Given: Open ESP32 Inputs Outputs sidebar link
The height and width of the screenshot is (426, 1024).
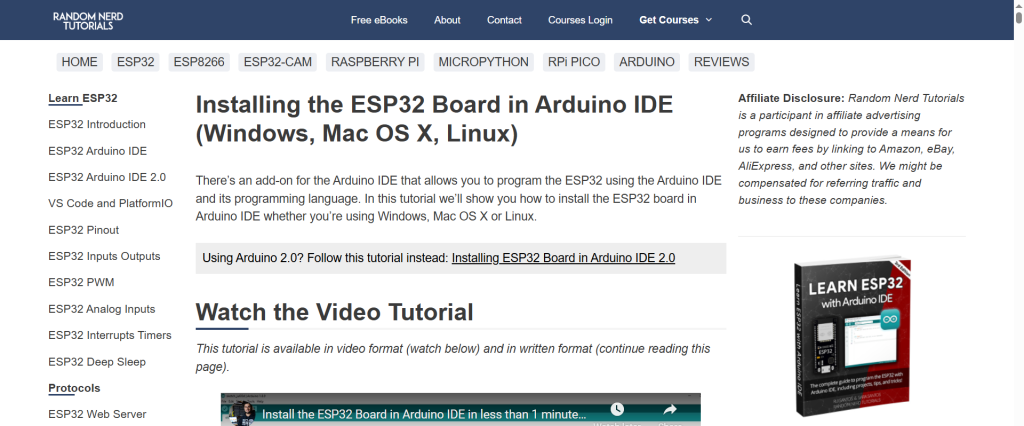Looking at the screenshot, I should tap(104, 256).
